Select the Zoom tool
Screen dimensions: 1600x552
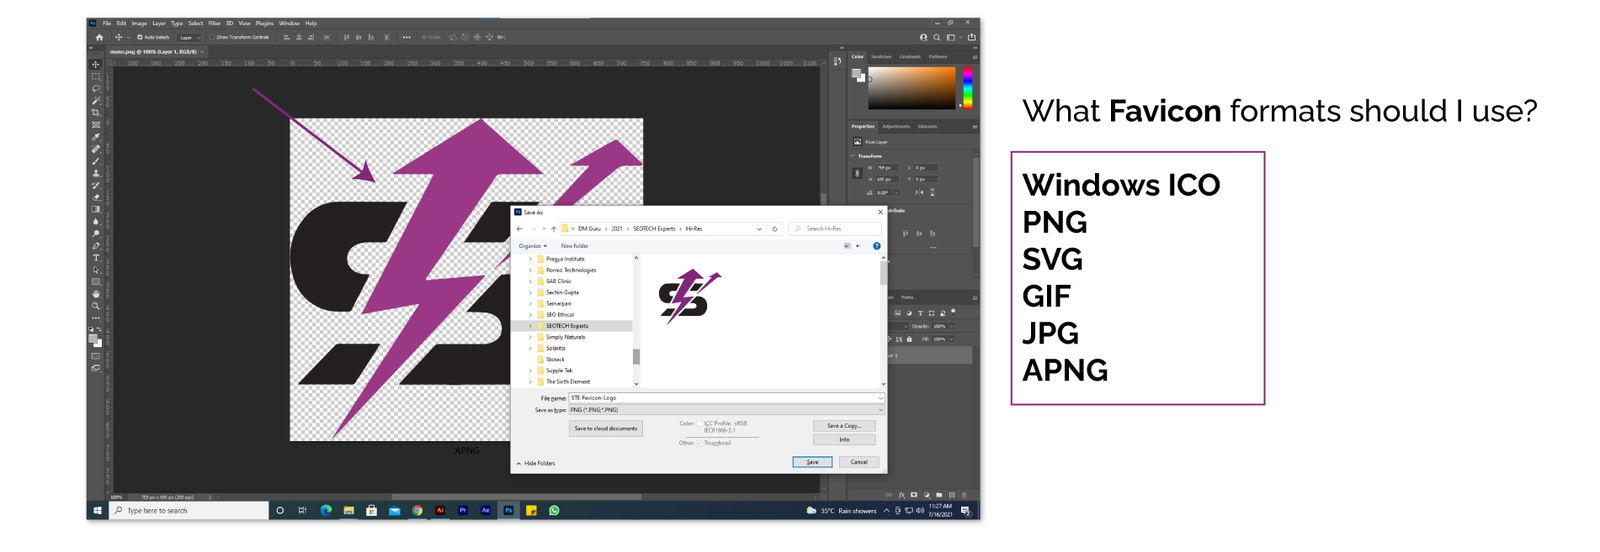(96, 306)
